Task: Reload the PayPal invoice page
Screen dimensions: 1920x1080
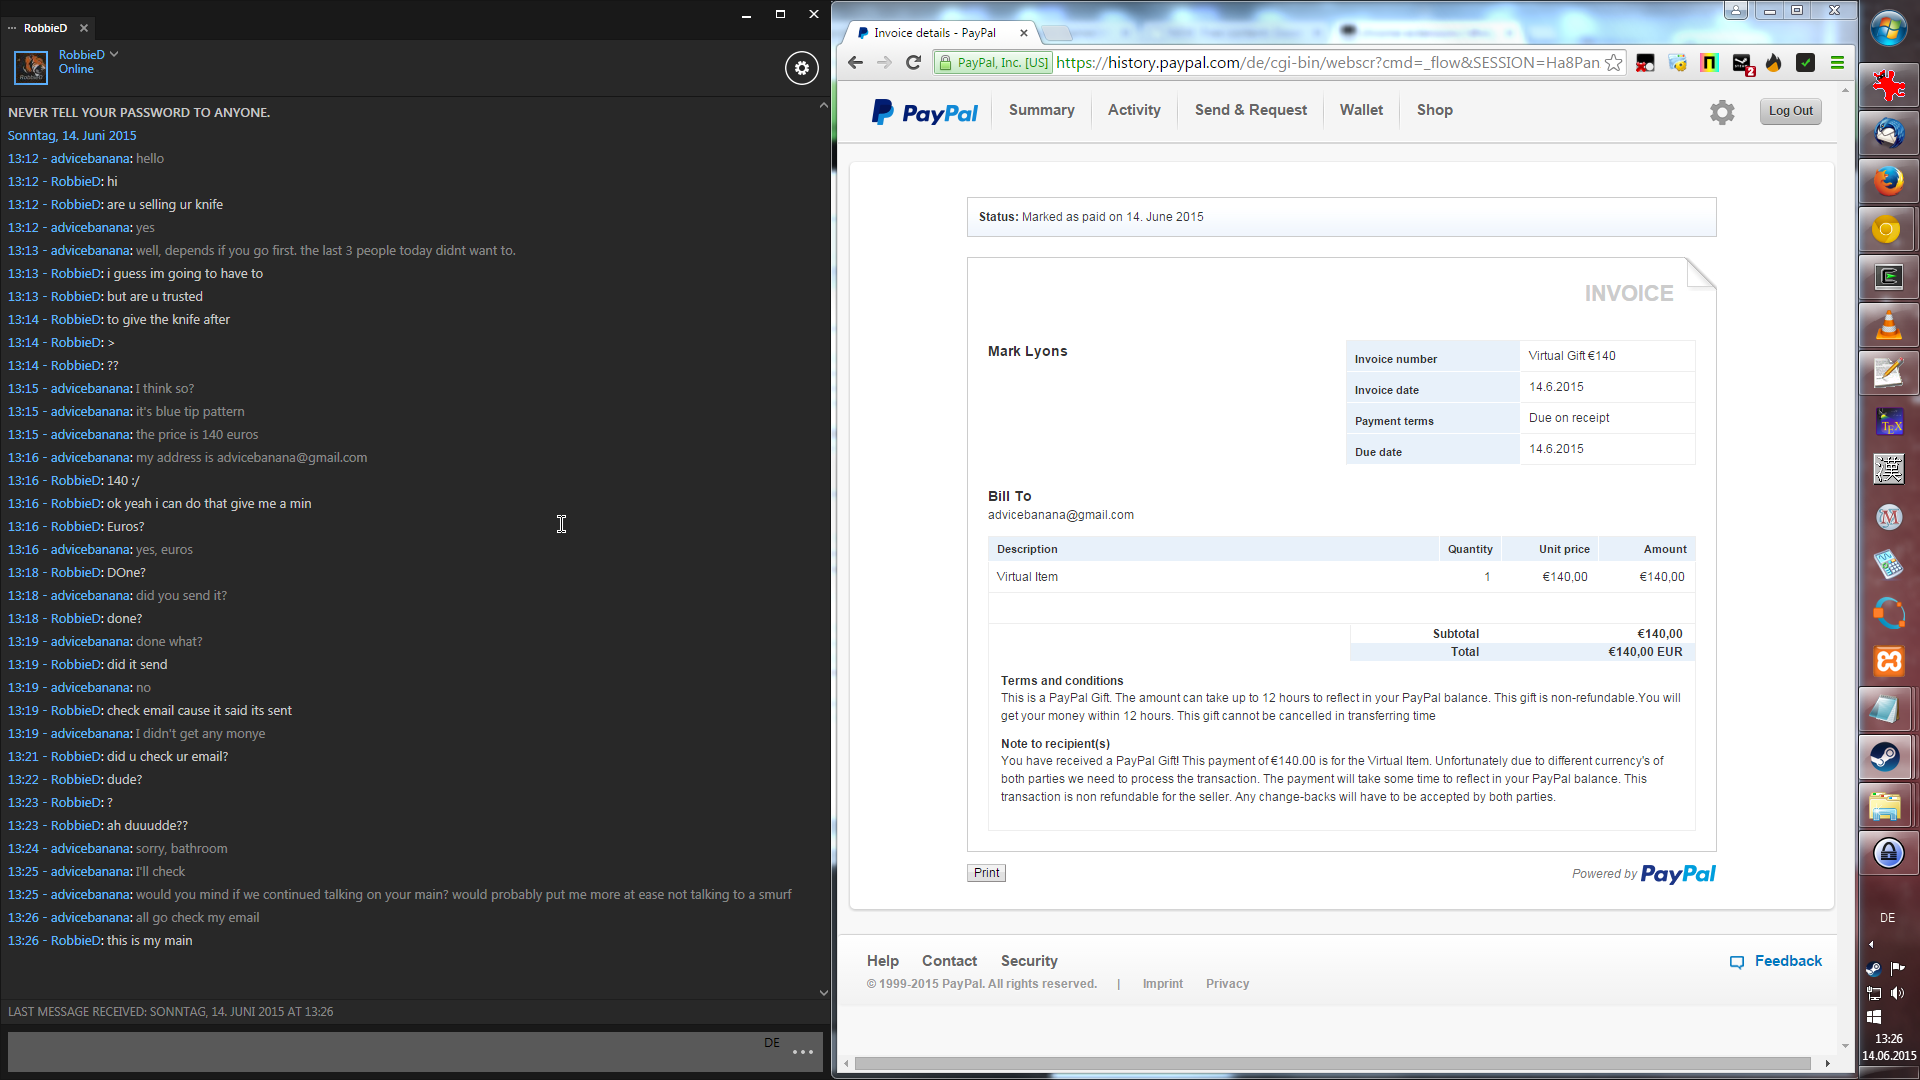Action: coord(913,63)
